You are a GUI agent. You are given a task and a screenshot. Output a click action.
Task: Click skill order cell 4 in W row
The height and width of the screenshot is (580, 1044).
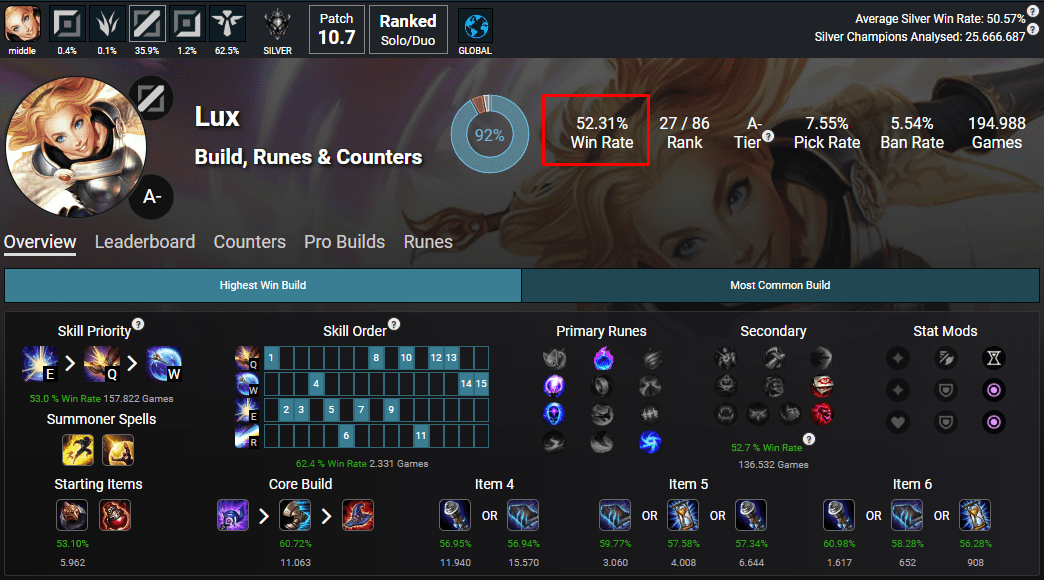pyautogui.click(x=316, y=384)
